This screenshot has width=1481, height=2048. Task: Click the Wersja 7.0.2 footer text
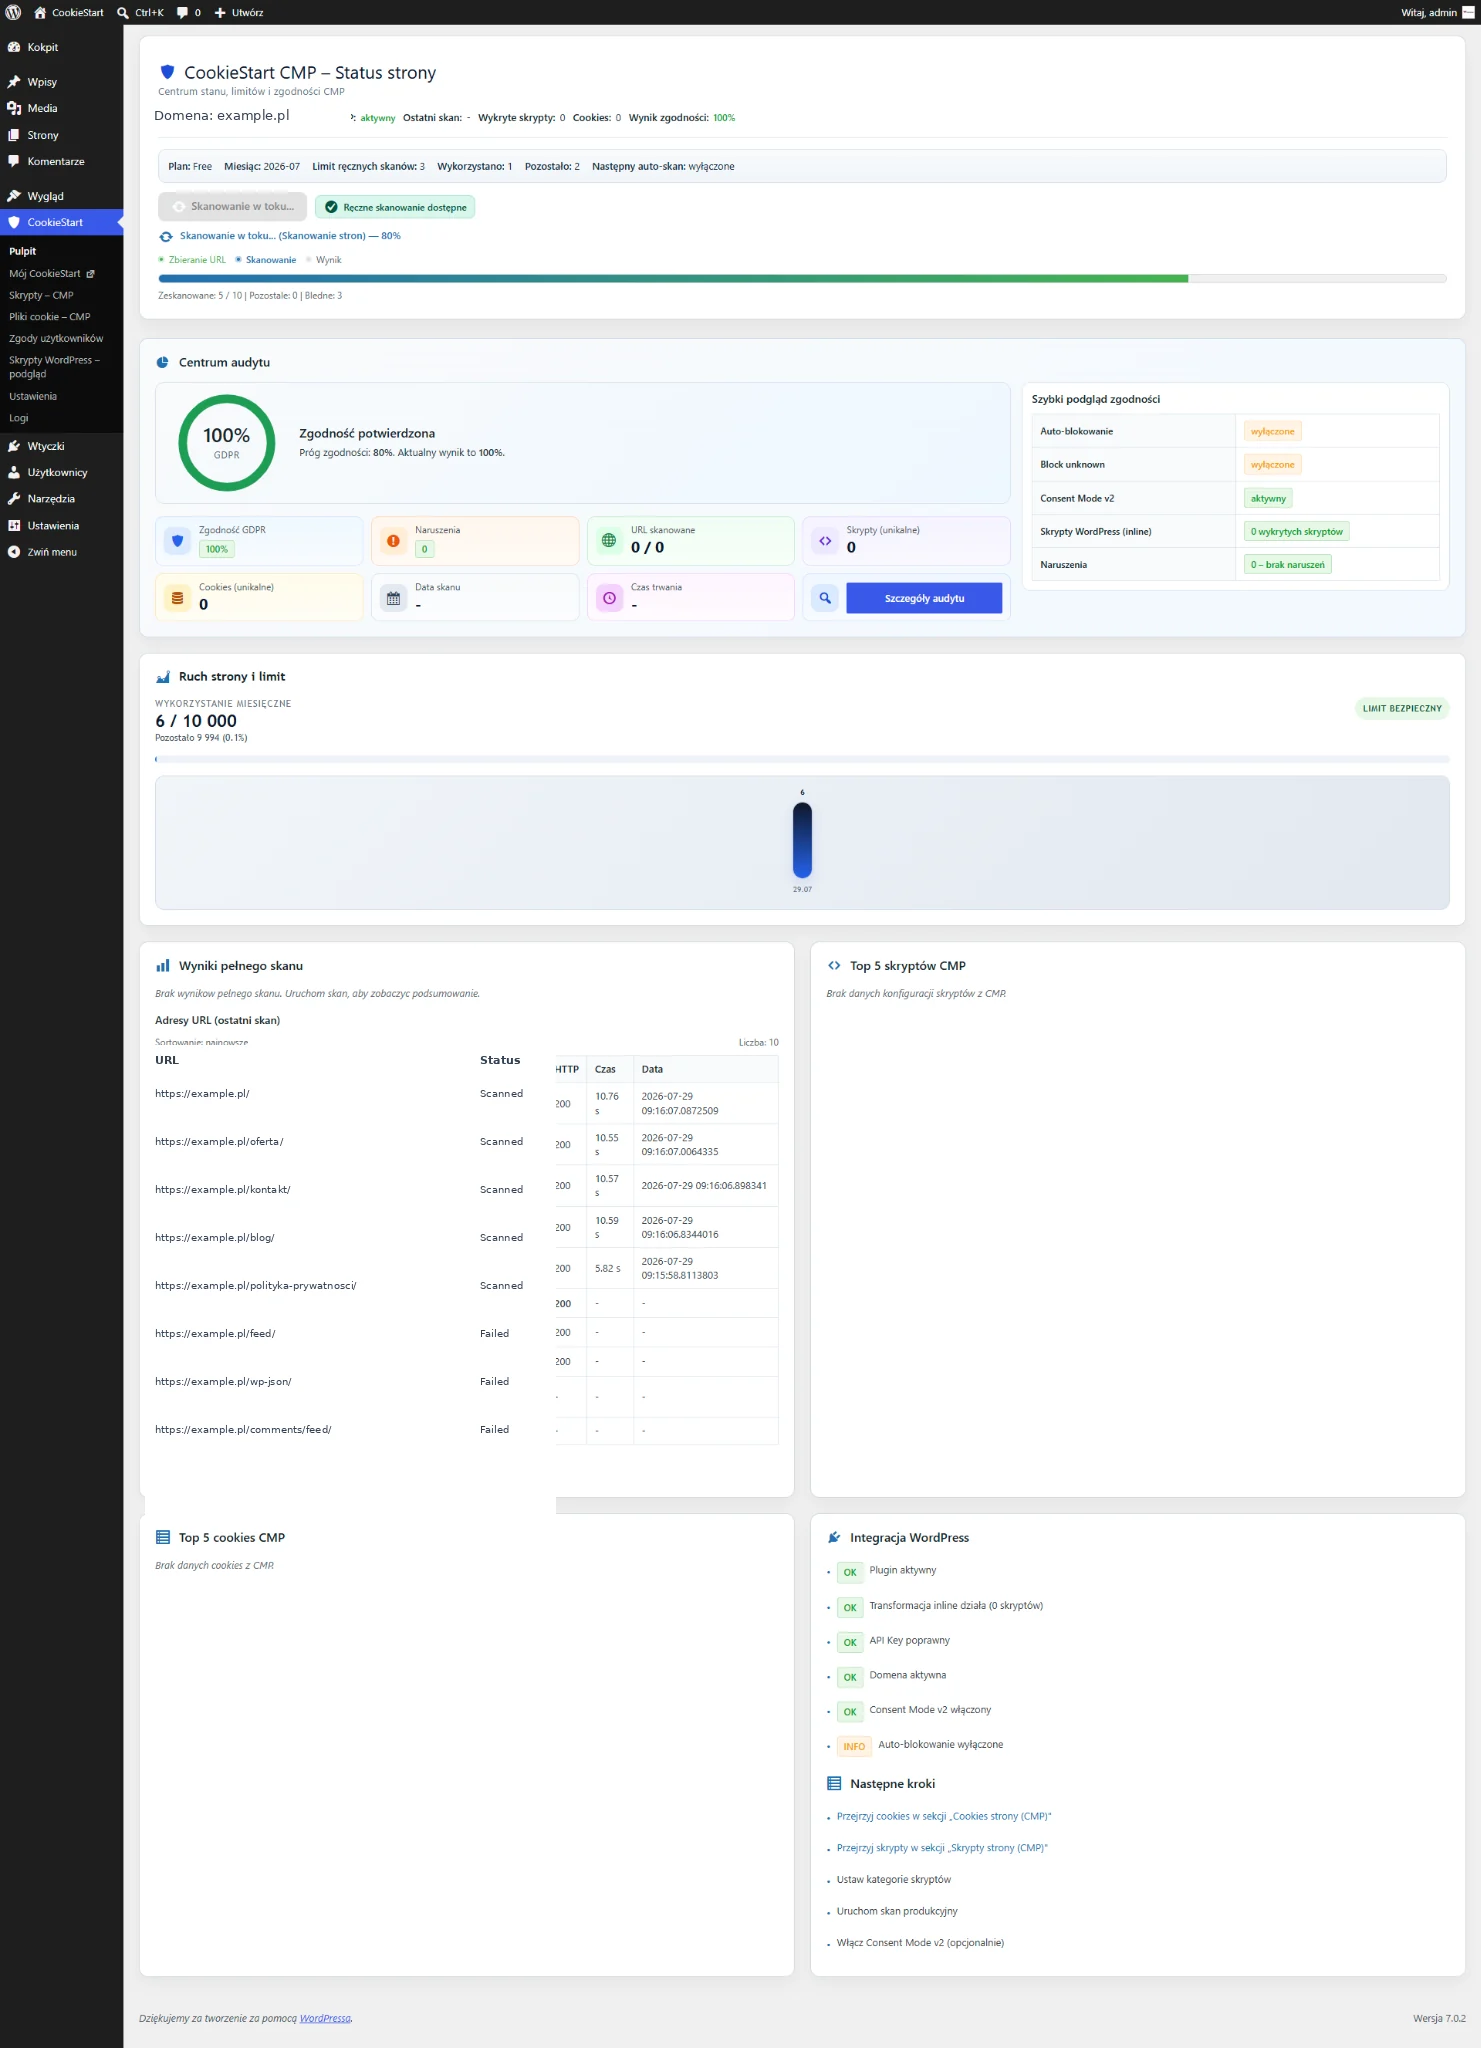coord(1439,2018)
